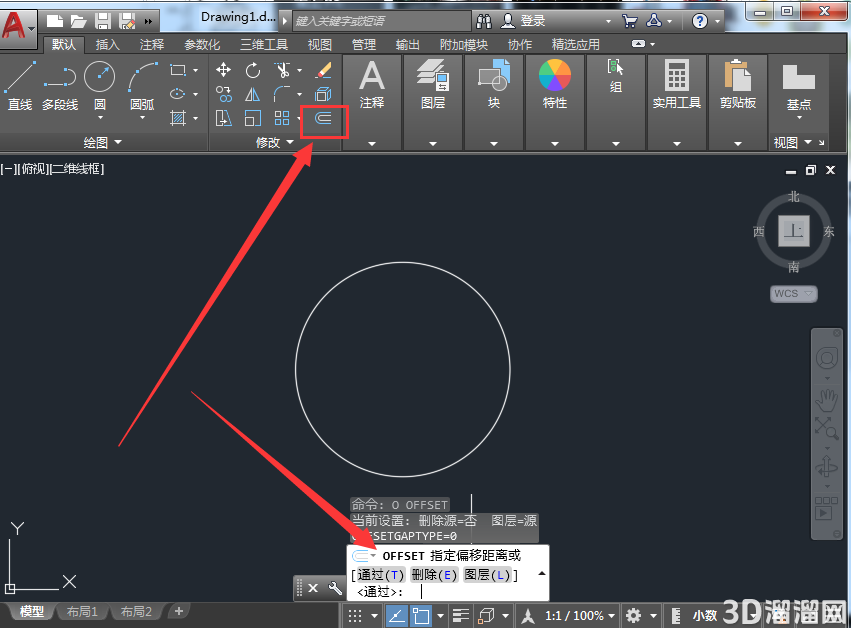The height and width of the screenshot is (628, 851).
Task: Toggle object snap in status bar
Action: (421, 616)
